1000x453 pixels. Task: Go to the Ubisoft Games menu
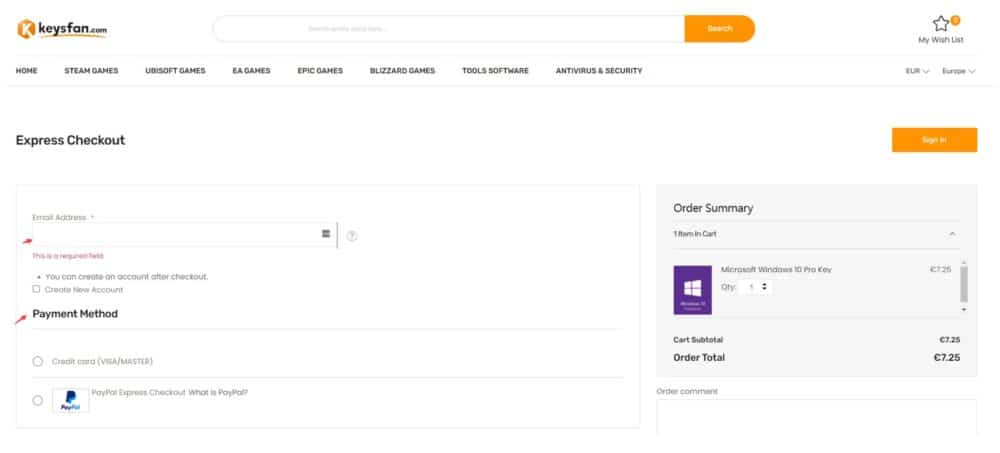[175, 71]
